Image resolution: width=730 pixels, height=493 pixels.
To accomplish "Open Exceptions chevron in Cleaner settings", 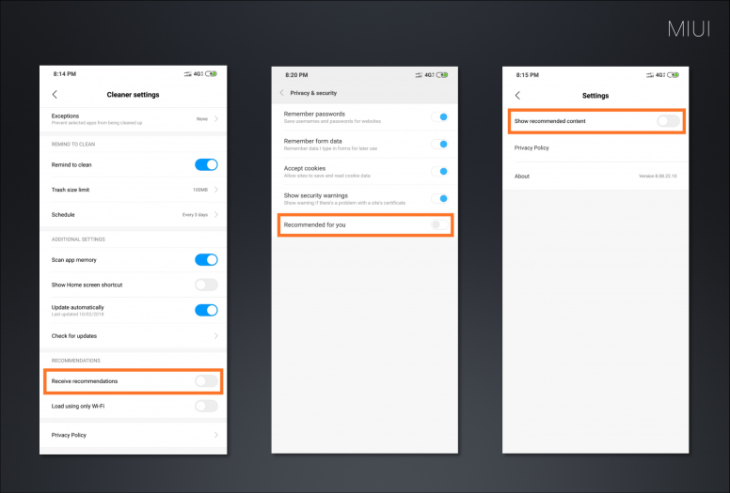I will (216, 119).
